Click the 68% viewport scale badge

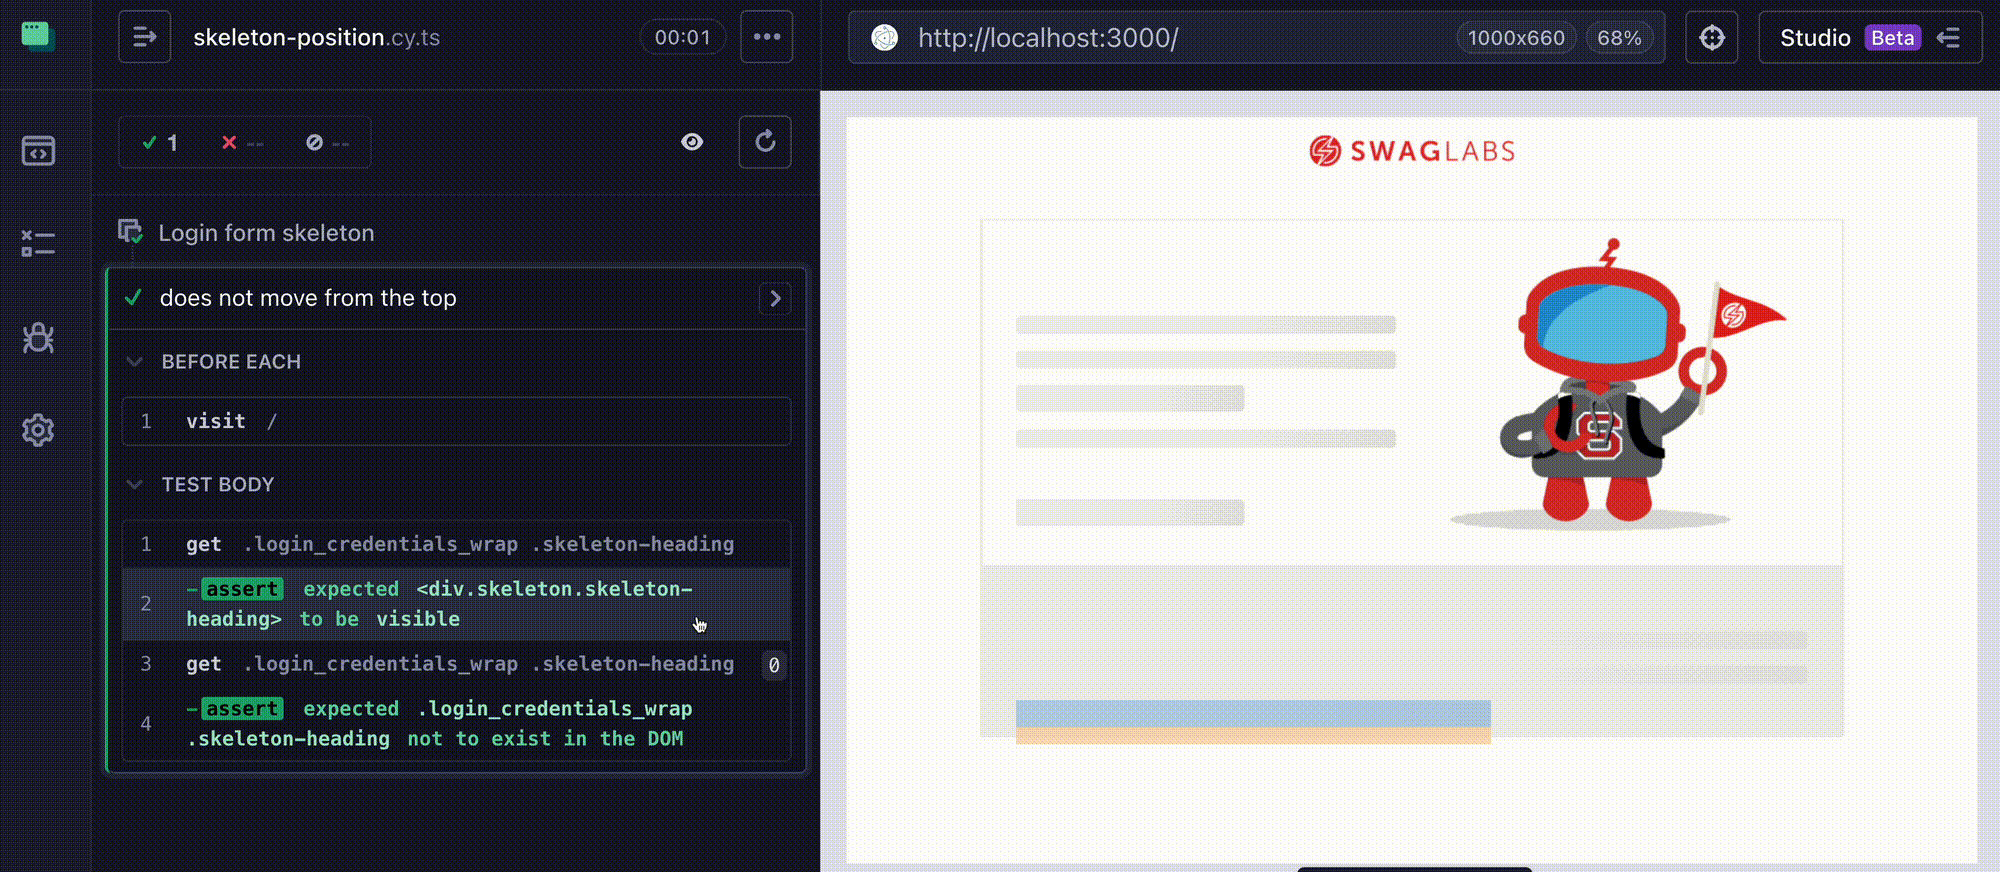pyautogui.click(x=1618, y=38)
